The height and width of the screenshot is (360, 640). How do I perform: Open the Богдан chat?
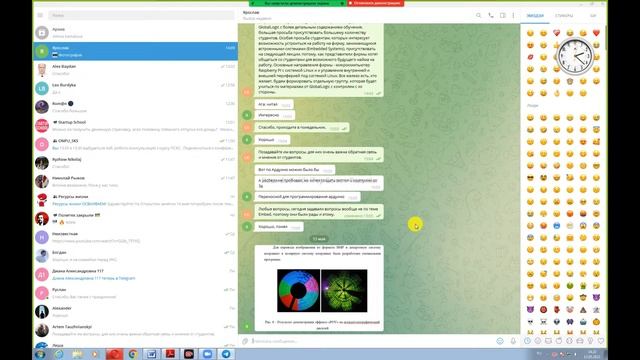(x=136, y=256)
